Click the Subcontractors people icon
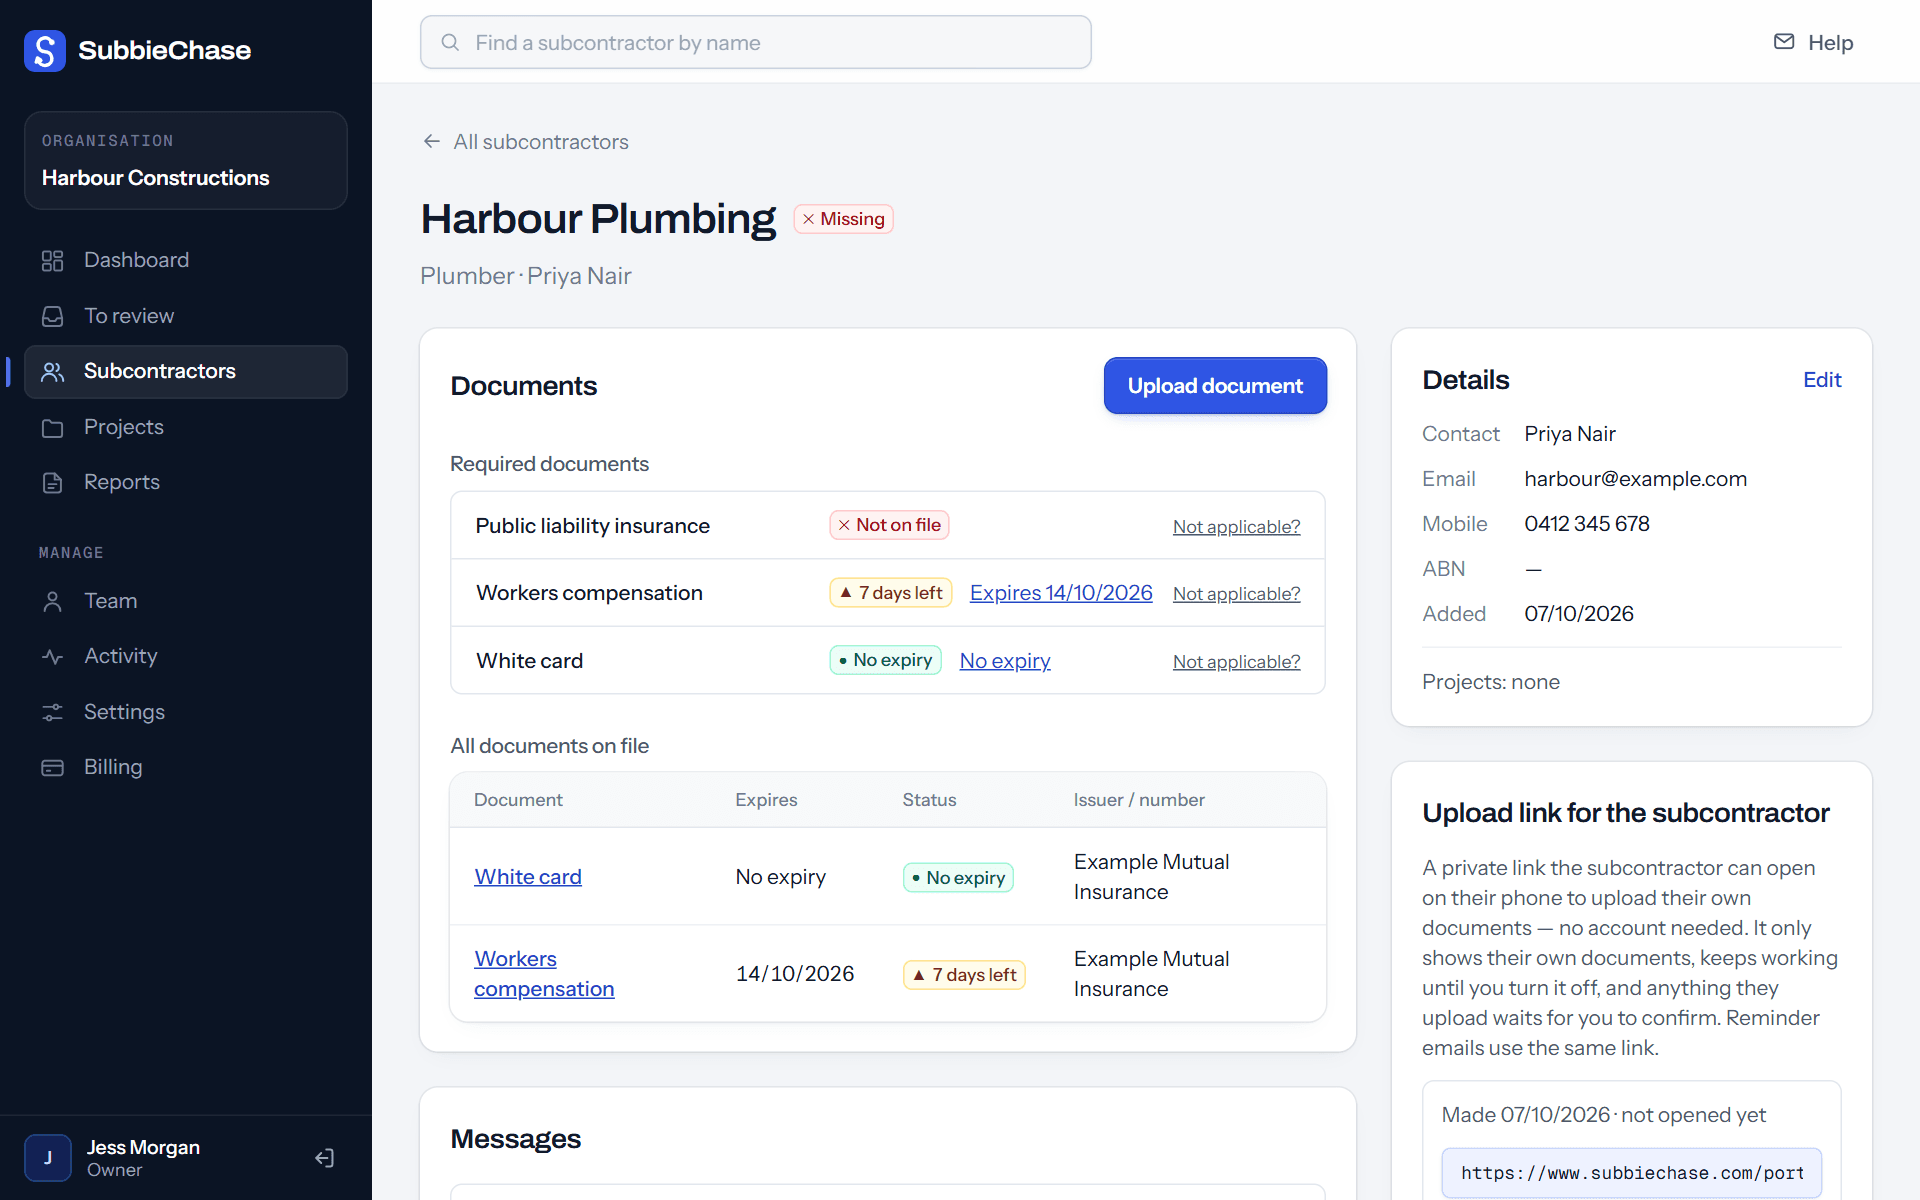The height and width of the screenshot is (1200, 1920). coord(53,372)
